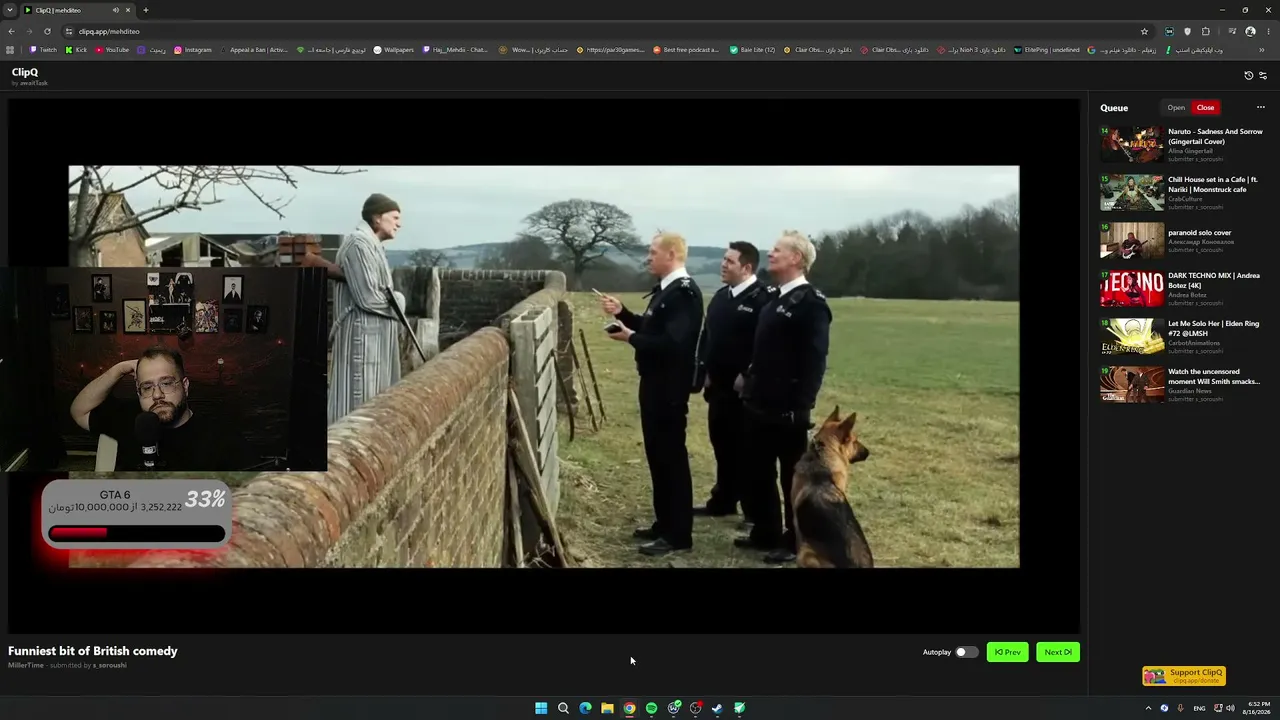Focus the address bar showing clipq.app/mehditeo

click(x=600, y=31)
